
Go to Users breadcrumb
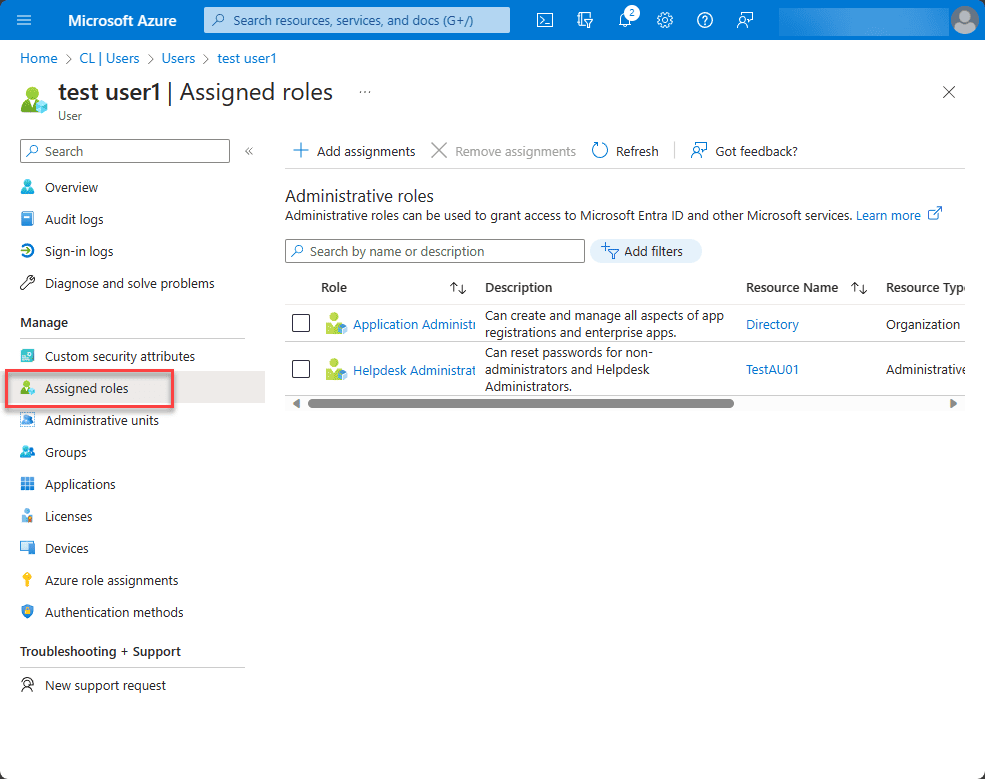click(x=178, y=58)
